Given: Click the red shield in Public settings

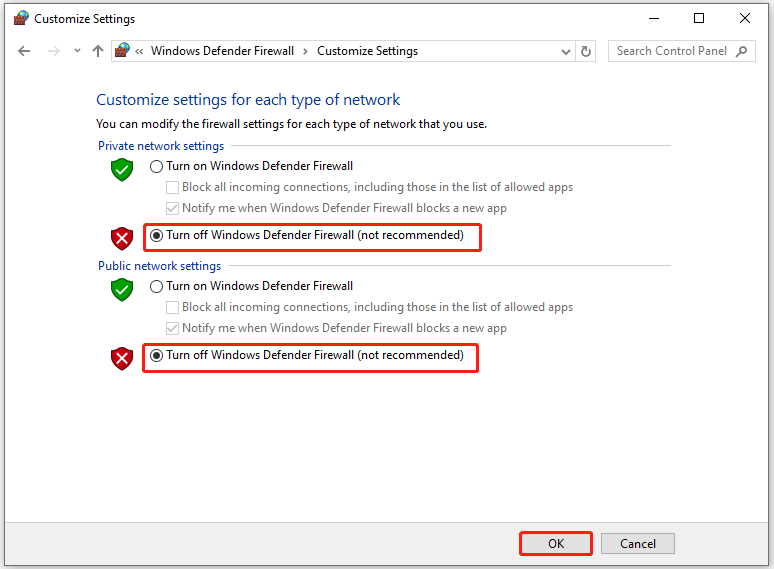Looking at the screenshot, I should 122,359.
